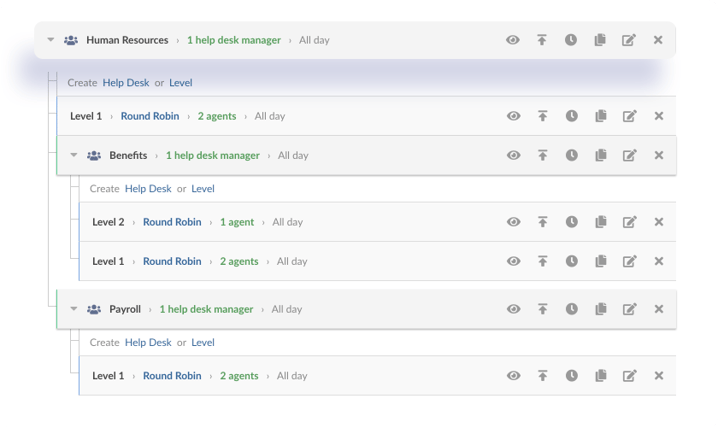The image size is (718, 428).
Task: Click the clock schedule icon for Human Resources
Action: coord(571,40)
